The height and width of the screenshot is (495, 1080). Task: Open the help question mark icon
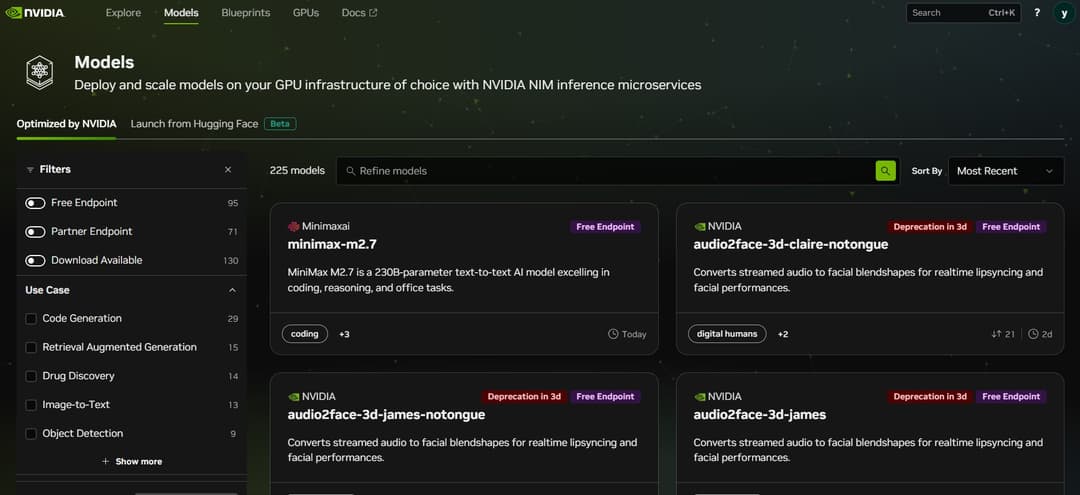click(1037, 12)
